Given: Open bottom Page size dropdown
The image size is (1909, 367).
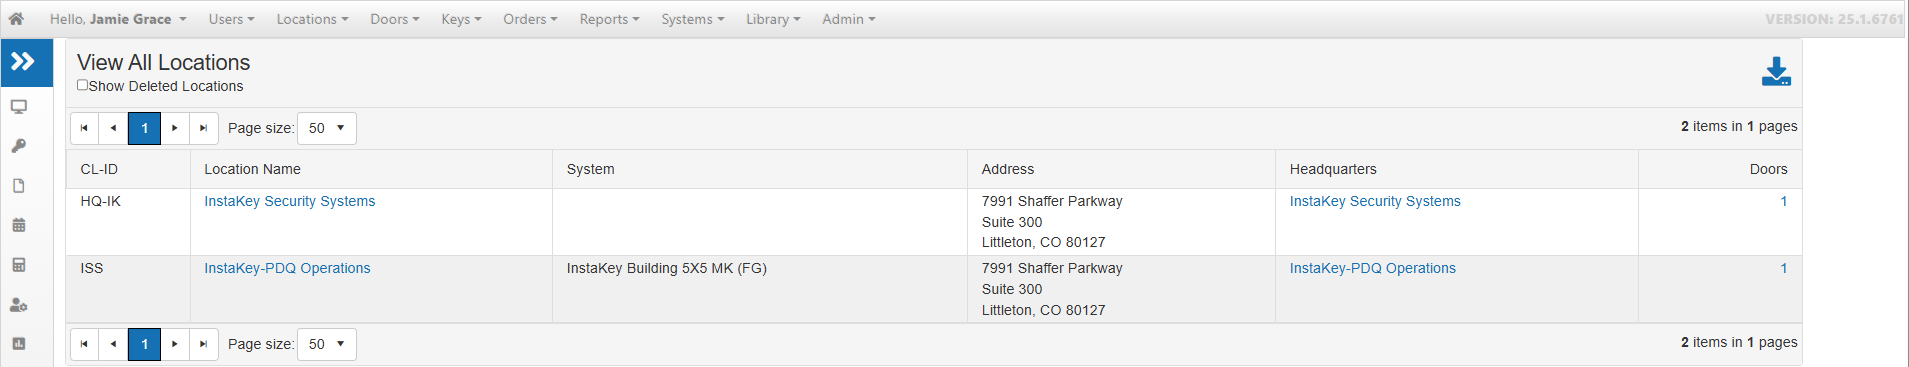Looking at the screenshot, I should (x=327, y=344).
